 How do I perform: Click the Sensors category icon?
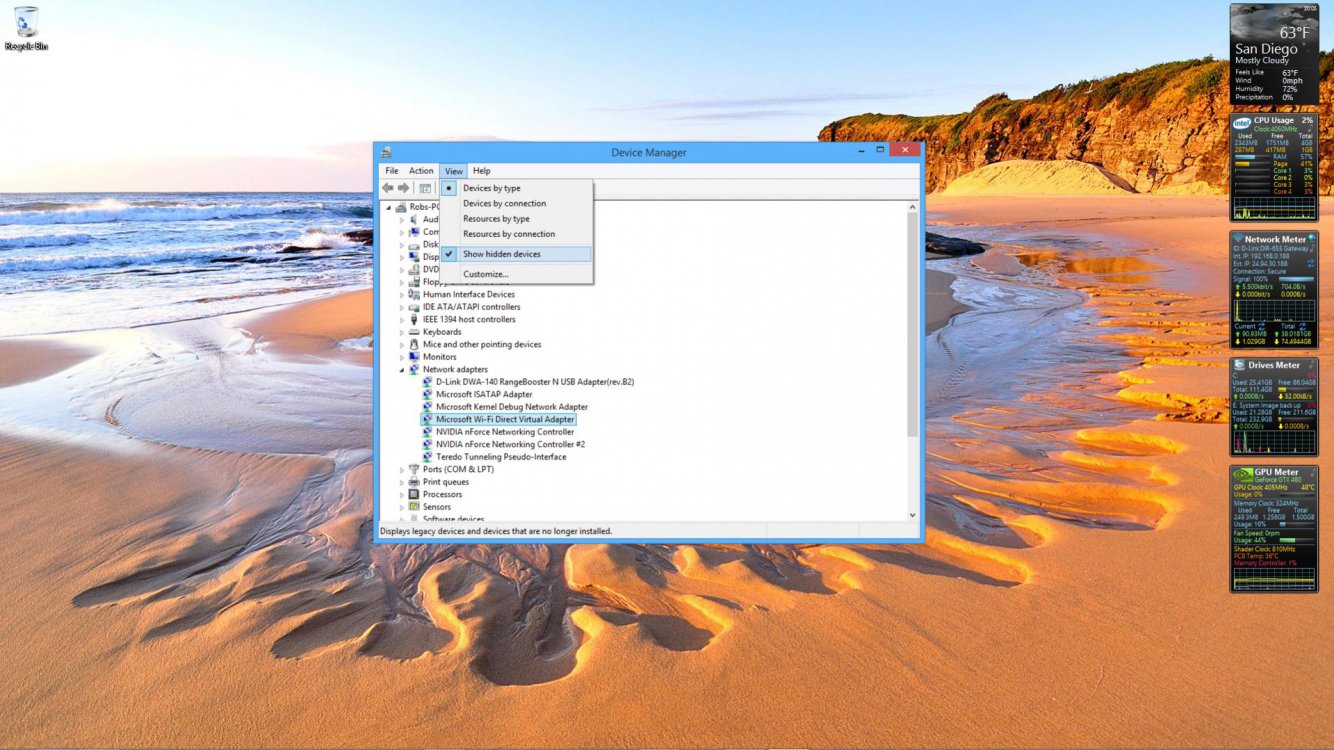tap(414, 507)
